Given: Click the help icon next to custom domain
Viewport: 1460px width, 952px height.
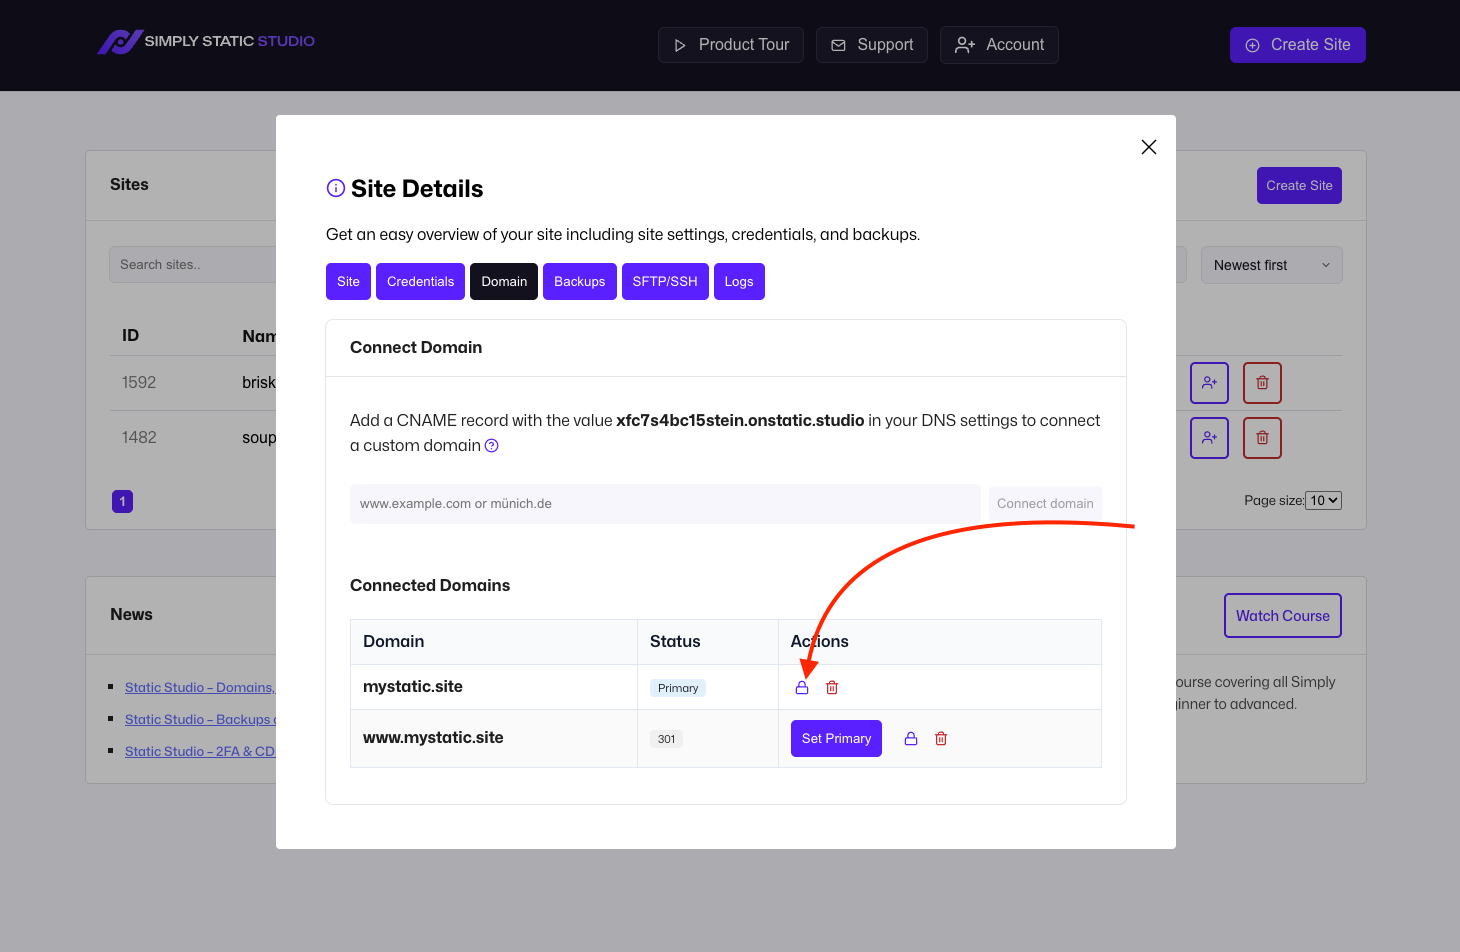Looking at the screenshot, I should point(492,446).
